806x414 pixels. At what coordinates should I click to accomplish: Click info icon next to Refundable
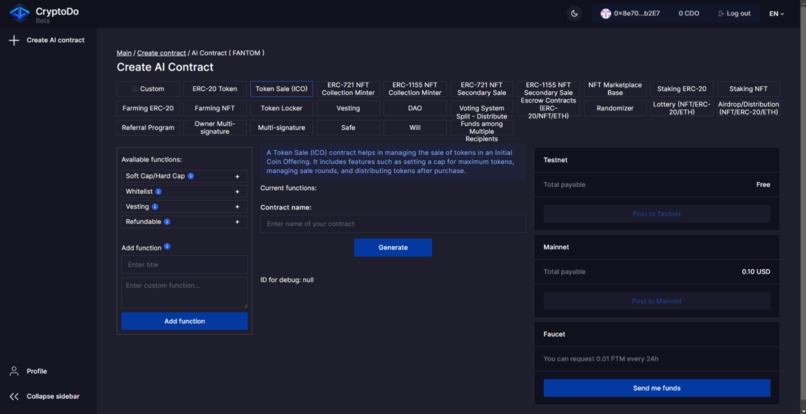167,222
